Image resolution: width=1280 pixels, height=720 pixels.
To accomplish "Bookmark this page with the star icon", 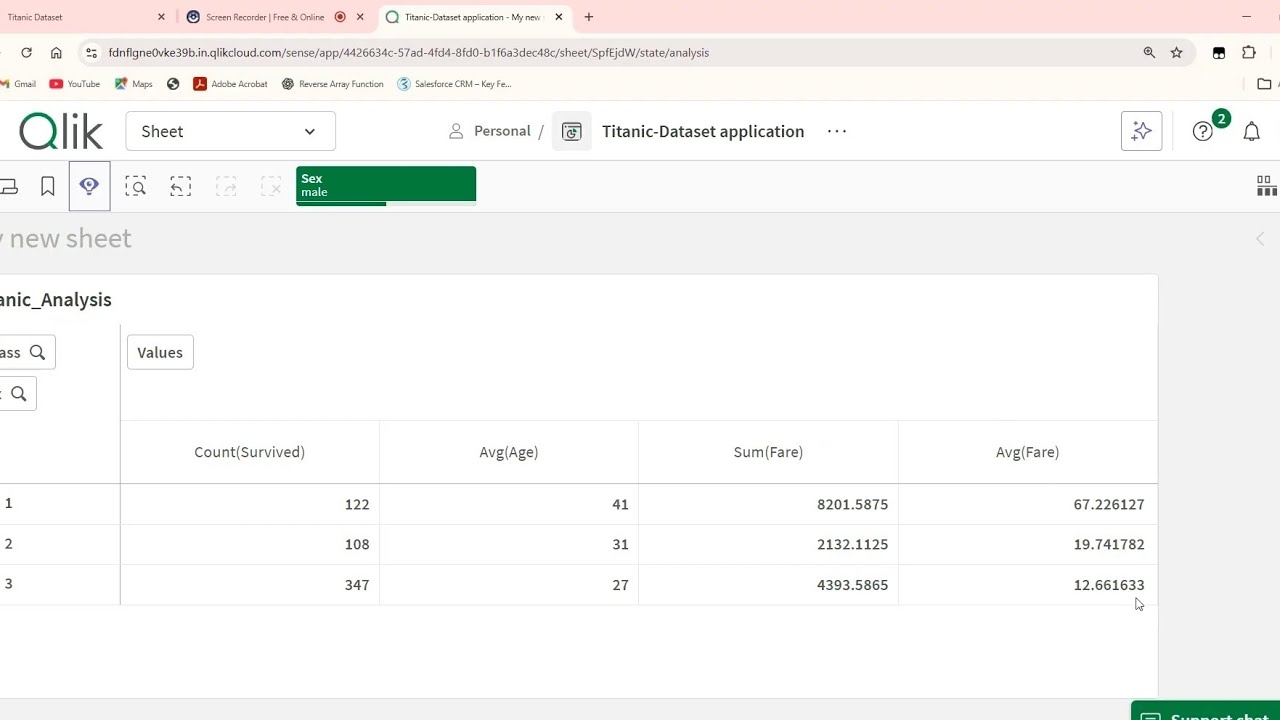I will tap(1177, 53).
